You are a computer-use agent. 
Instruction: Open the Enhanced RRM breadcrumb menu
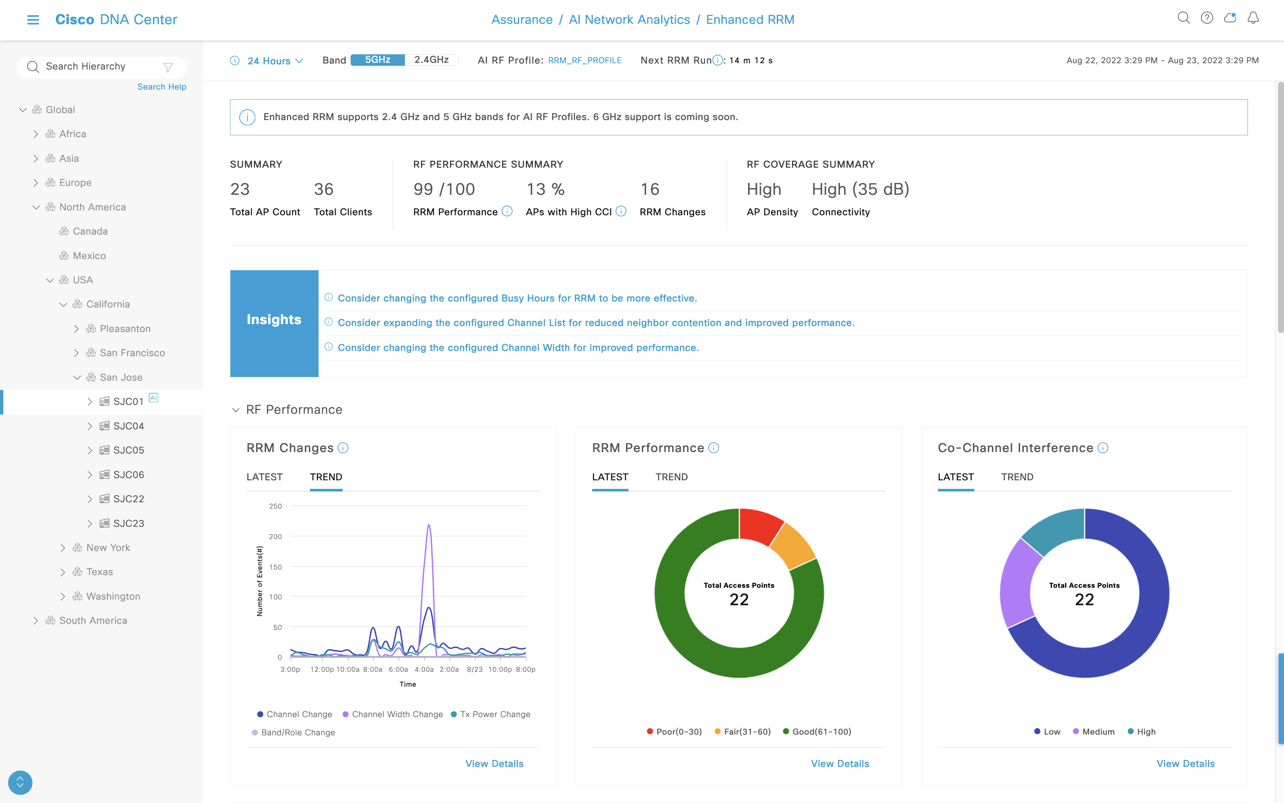[751, 19]
